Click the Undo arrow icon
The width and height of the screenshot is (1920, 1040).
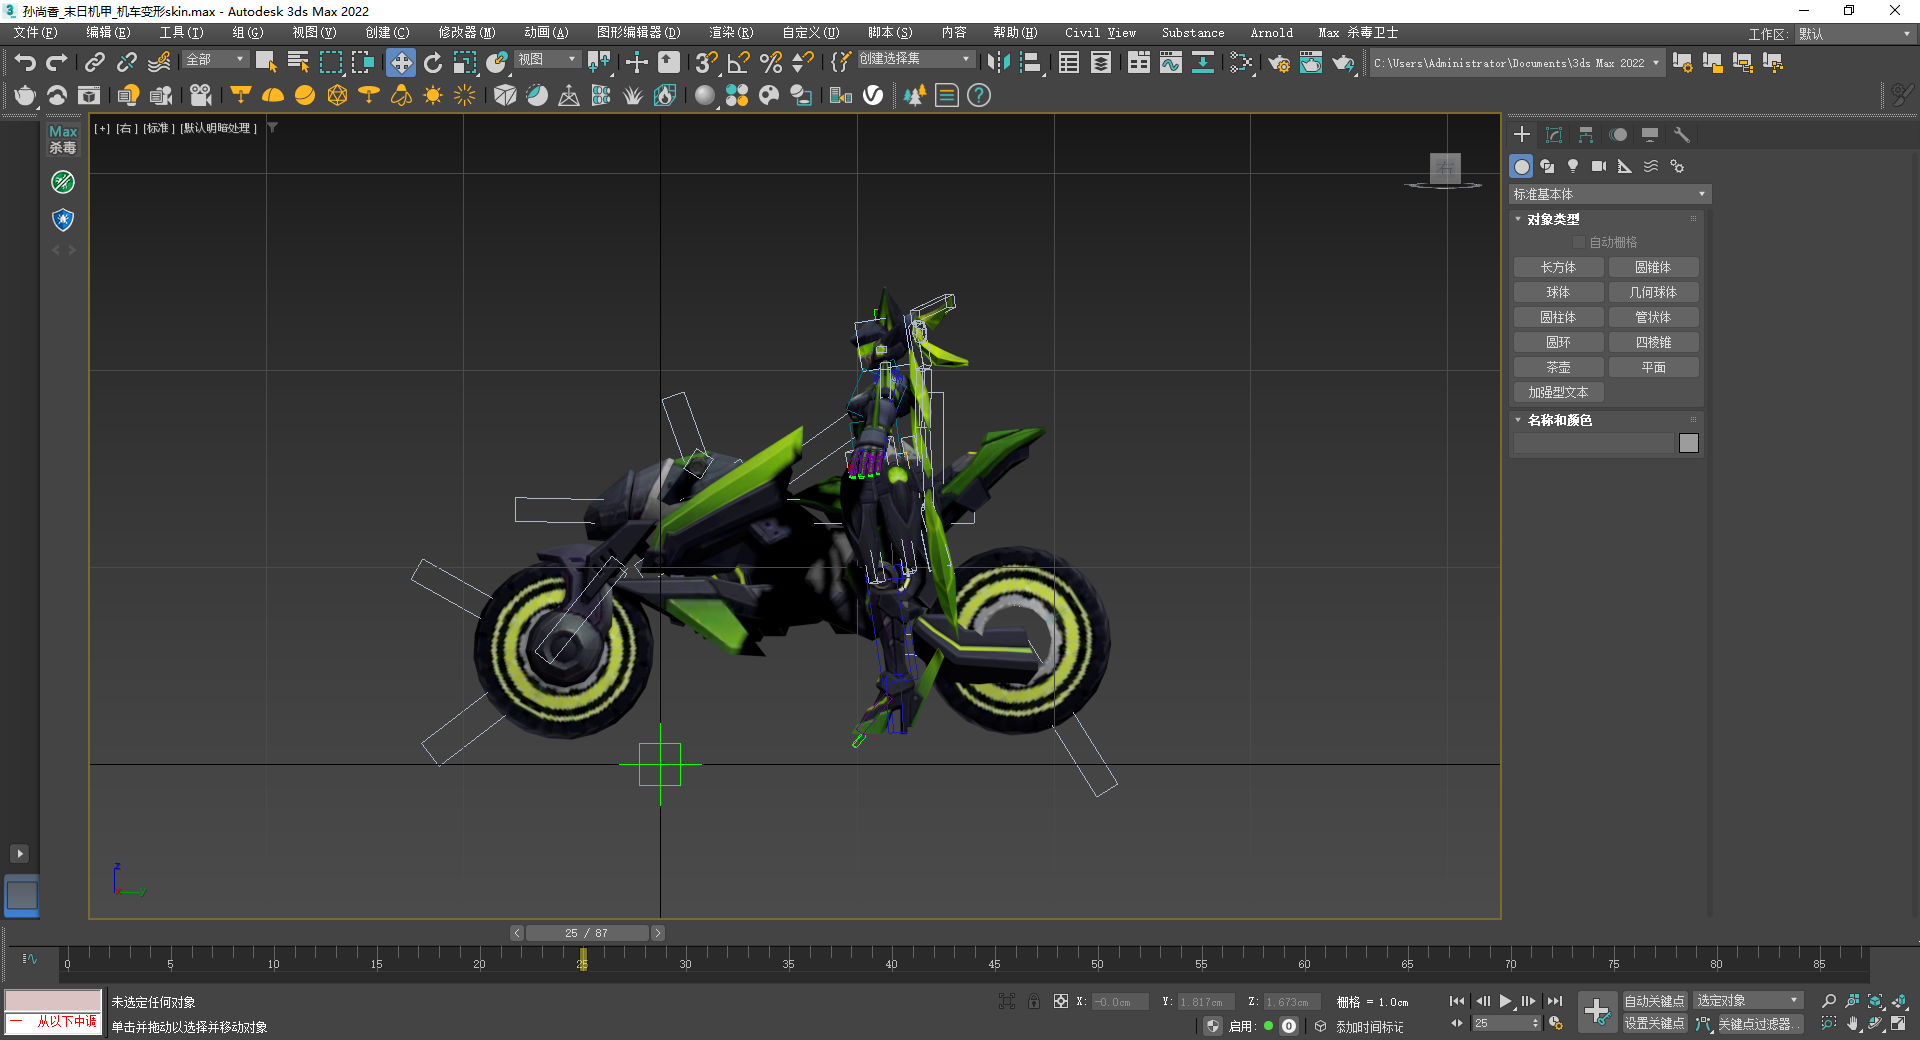pos(25,63)
